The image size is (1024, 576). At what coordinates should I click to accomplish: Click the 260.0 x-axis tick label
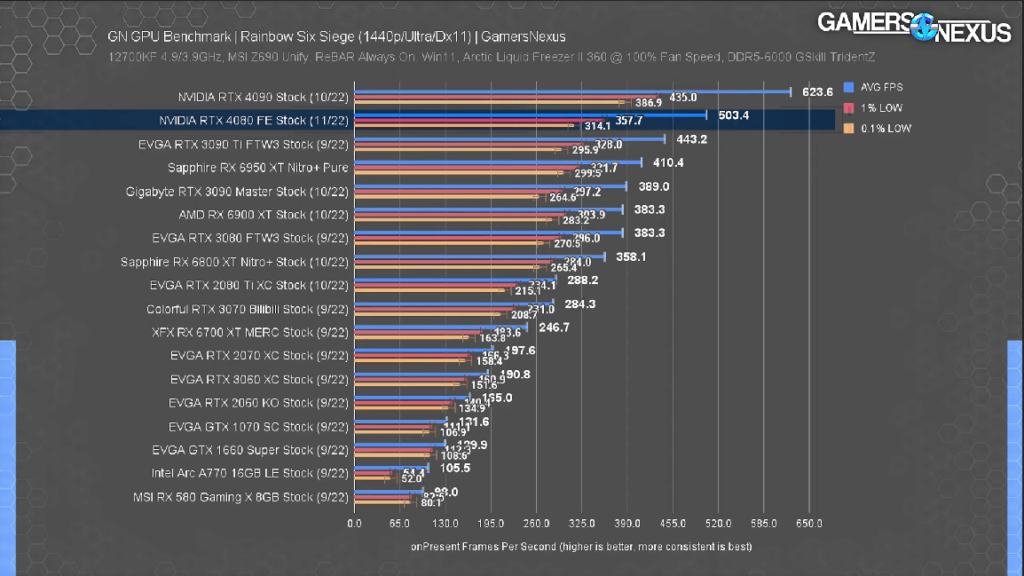pyautogui.click(x=536, y=524)
